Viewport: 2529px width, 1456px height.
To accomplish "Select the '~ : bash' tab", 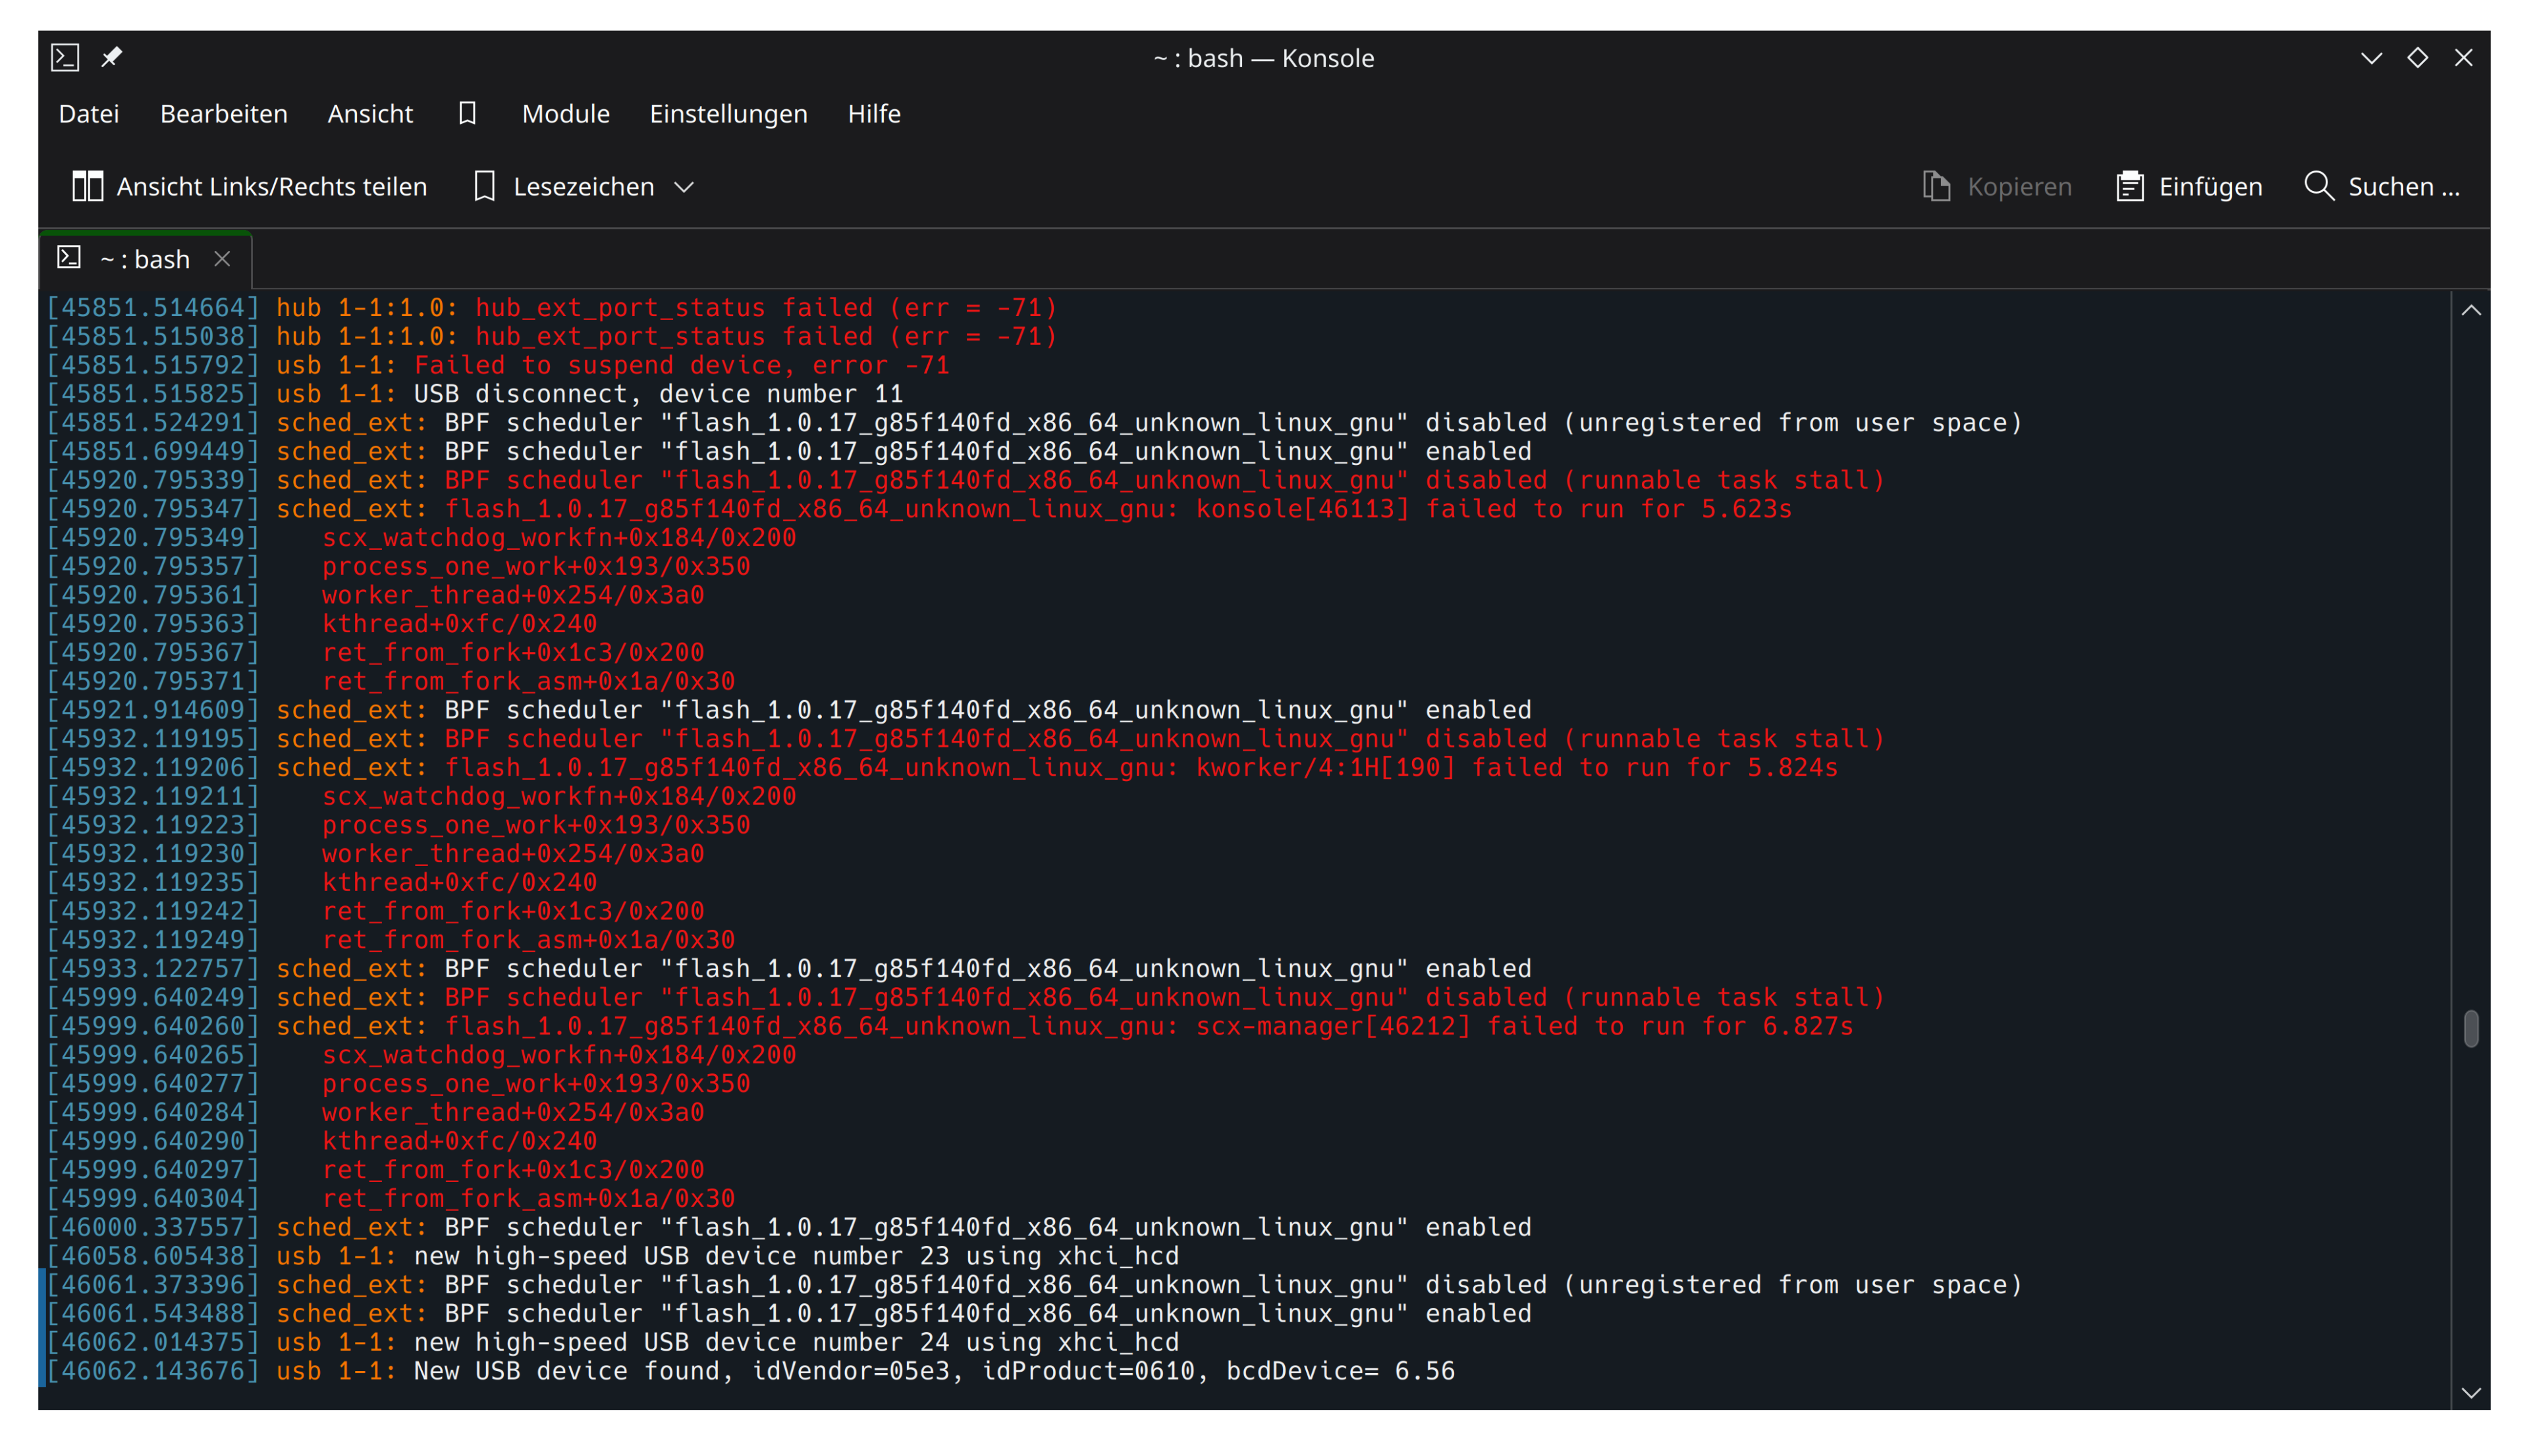I will coord(145,260).
